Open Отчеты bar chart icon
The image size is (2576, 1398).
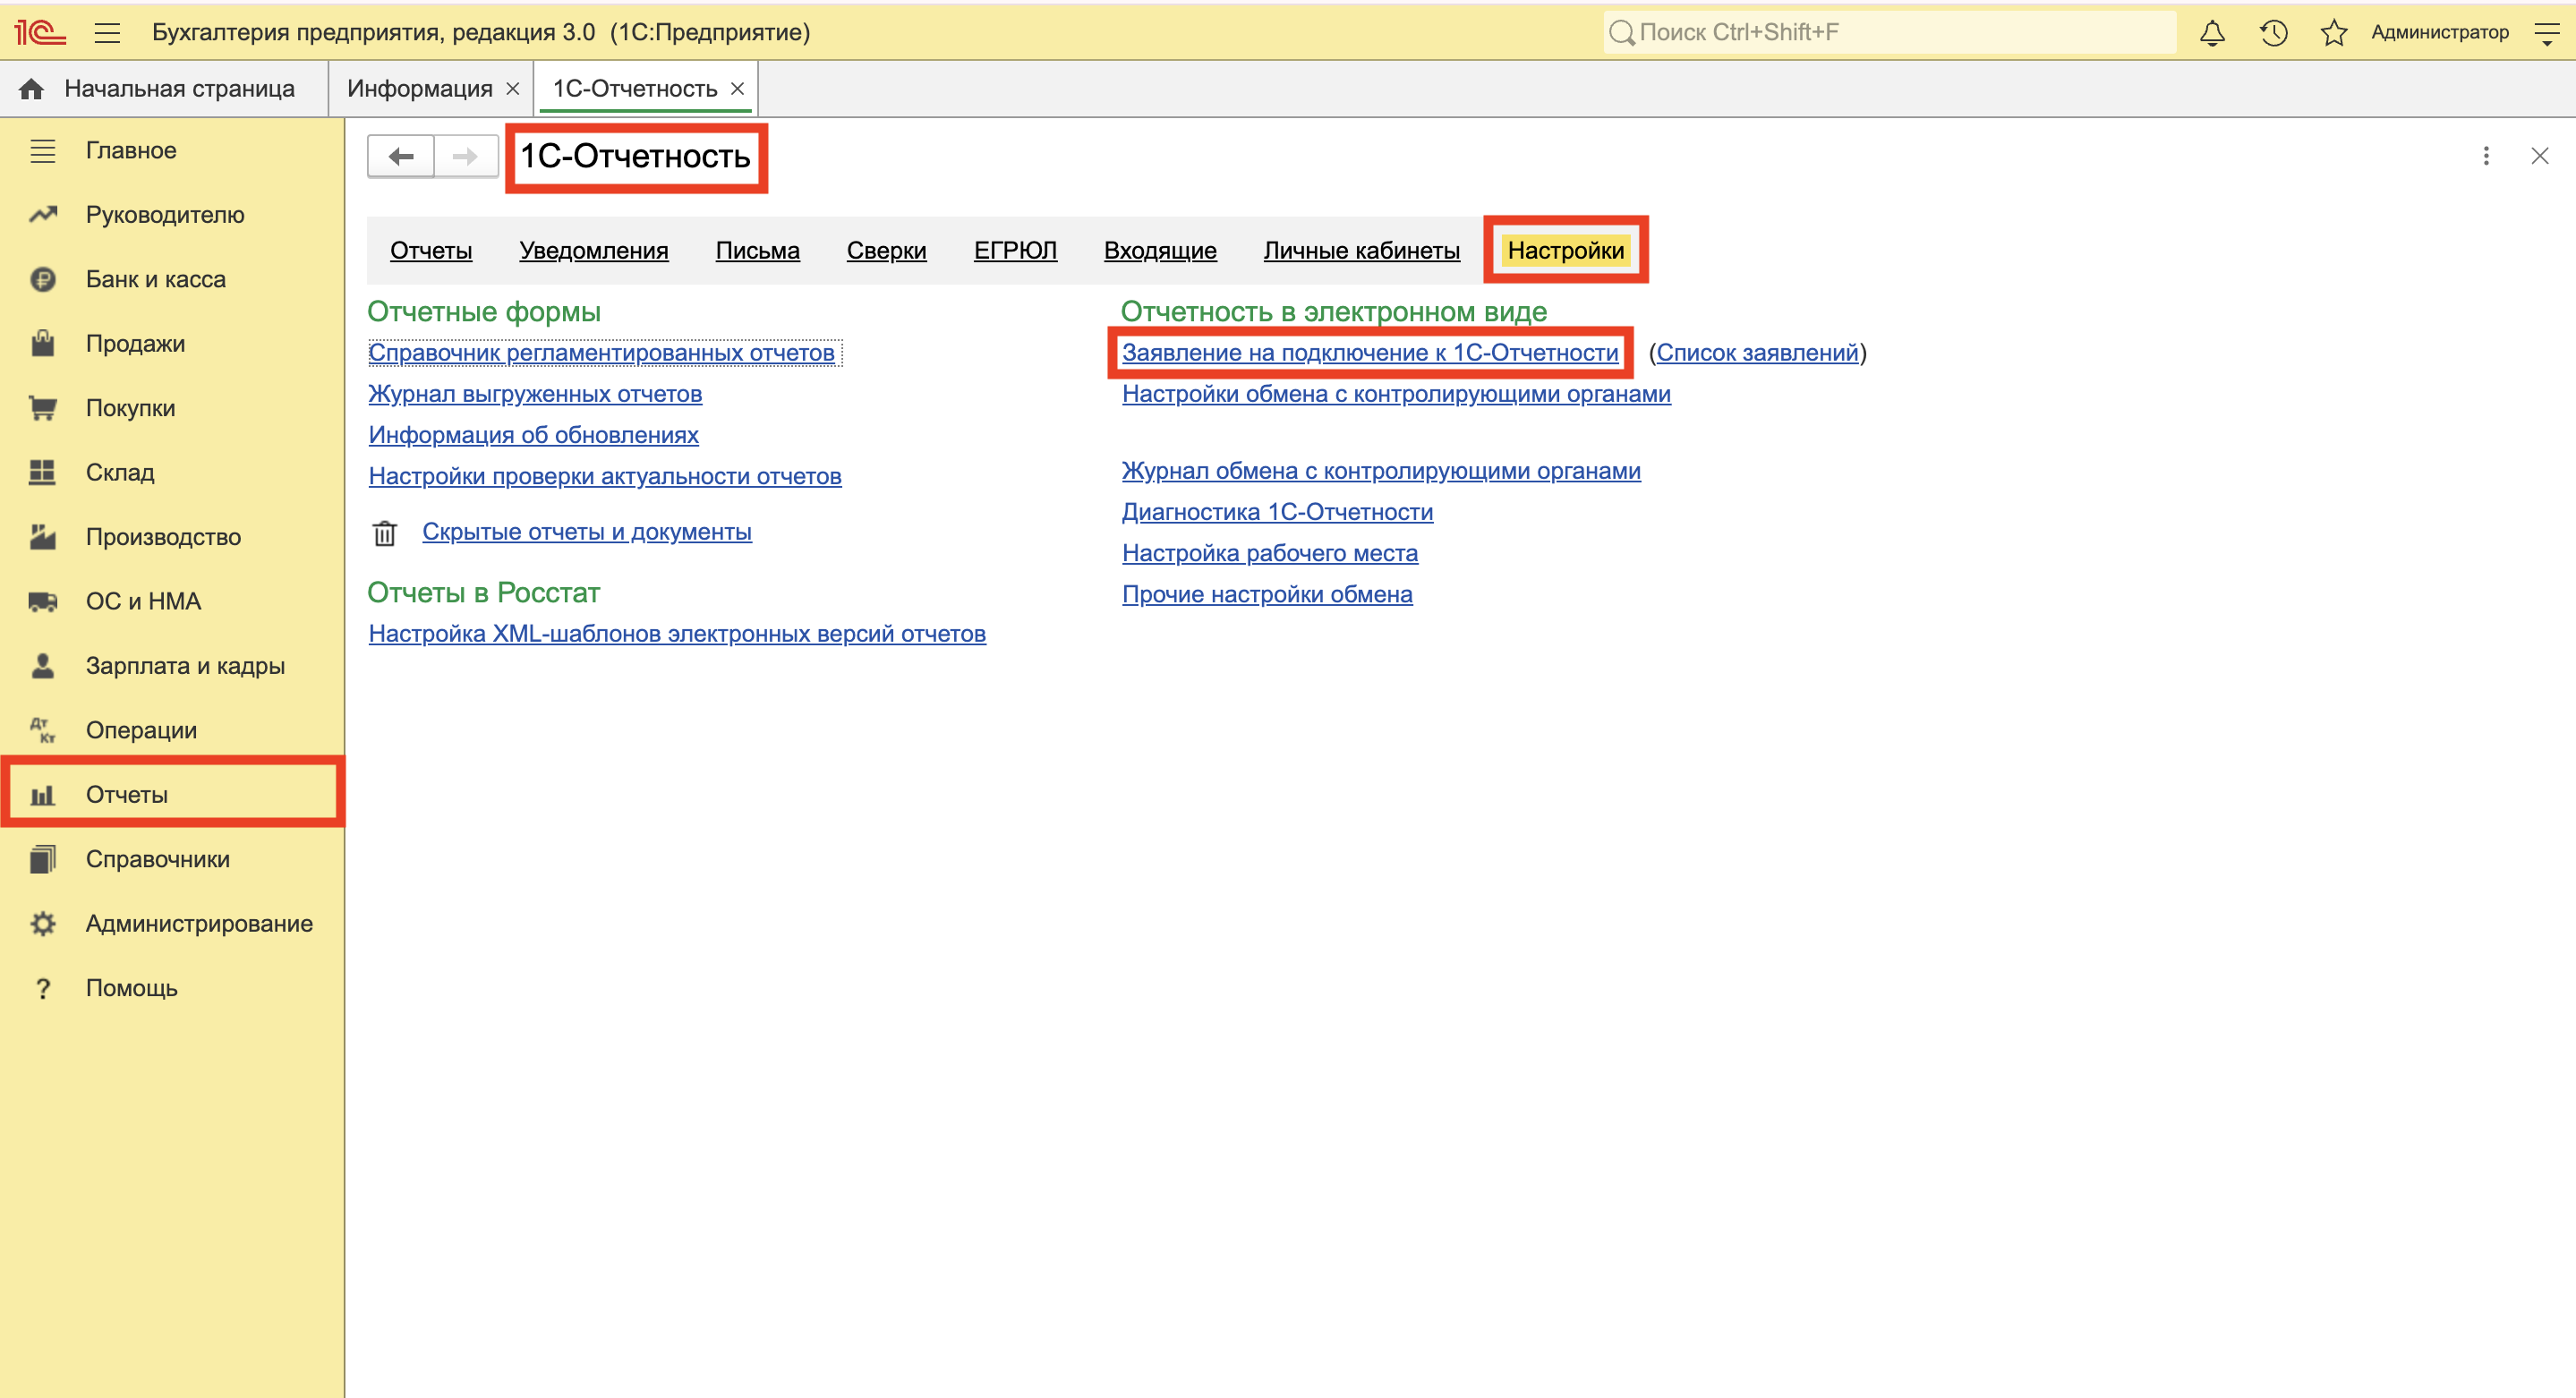42,795
